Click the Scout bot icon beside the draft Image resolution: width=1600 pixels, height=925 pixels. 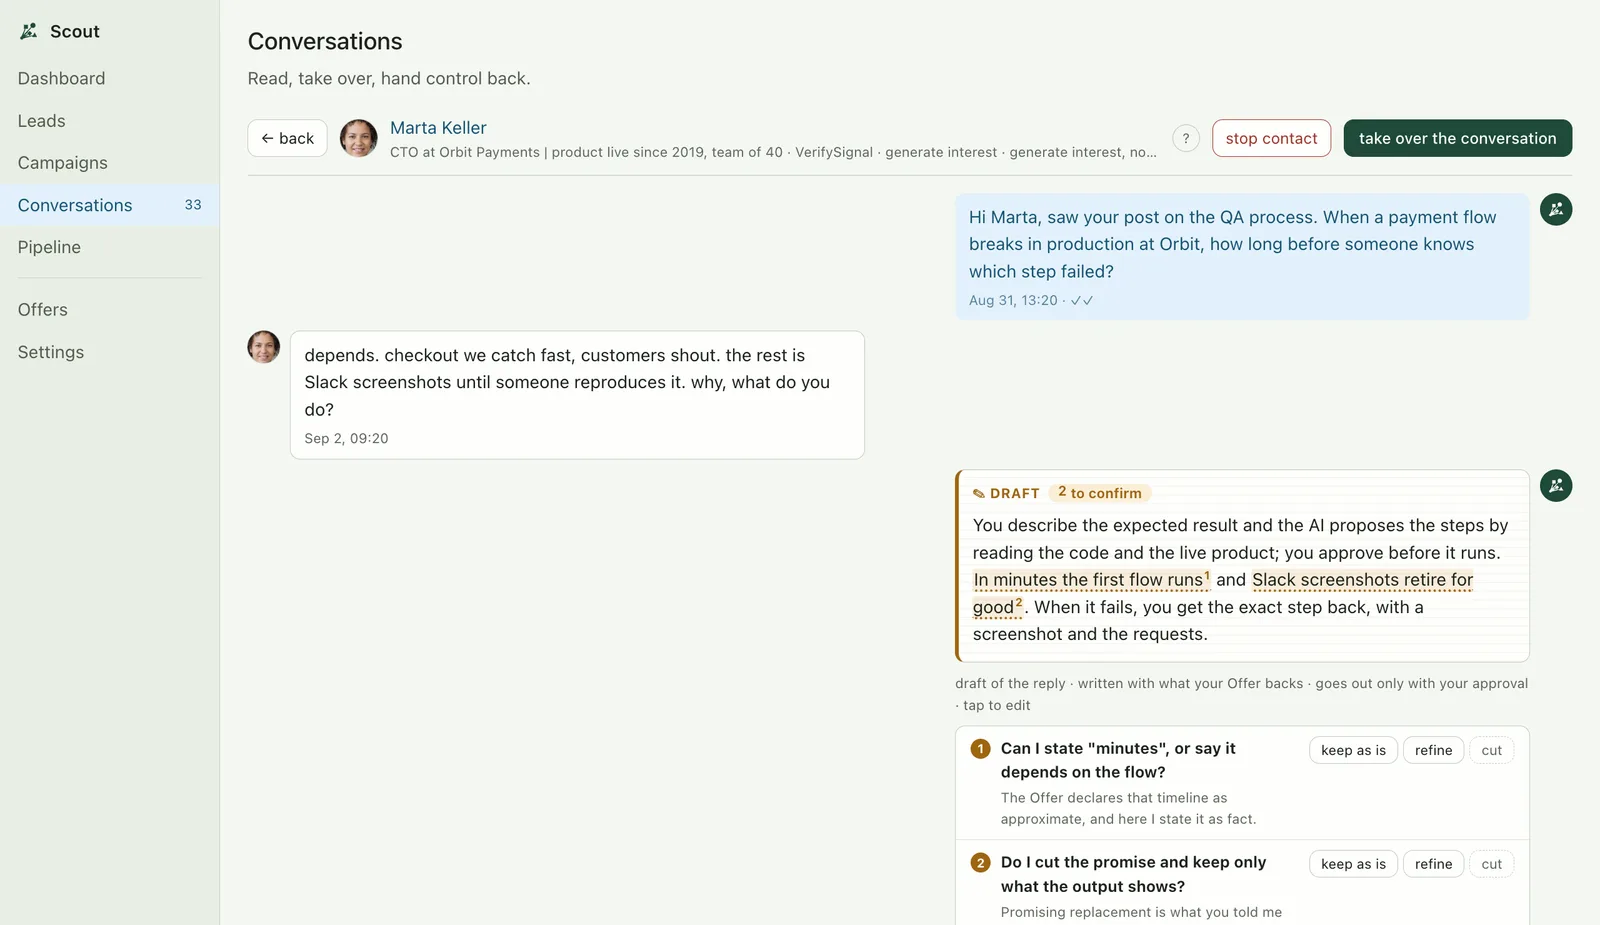1556,485
